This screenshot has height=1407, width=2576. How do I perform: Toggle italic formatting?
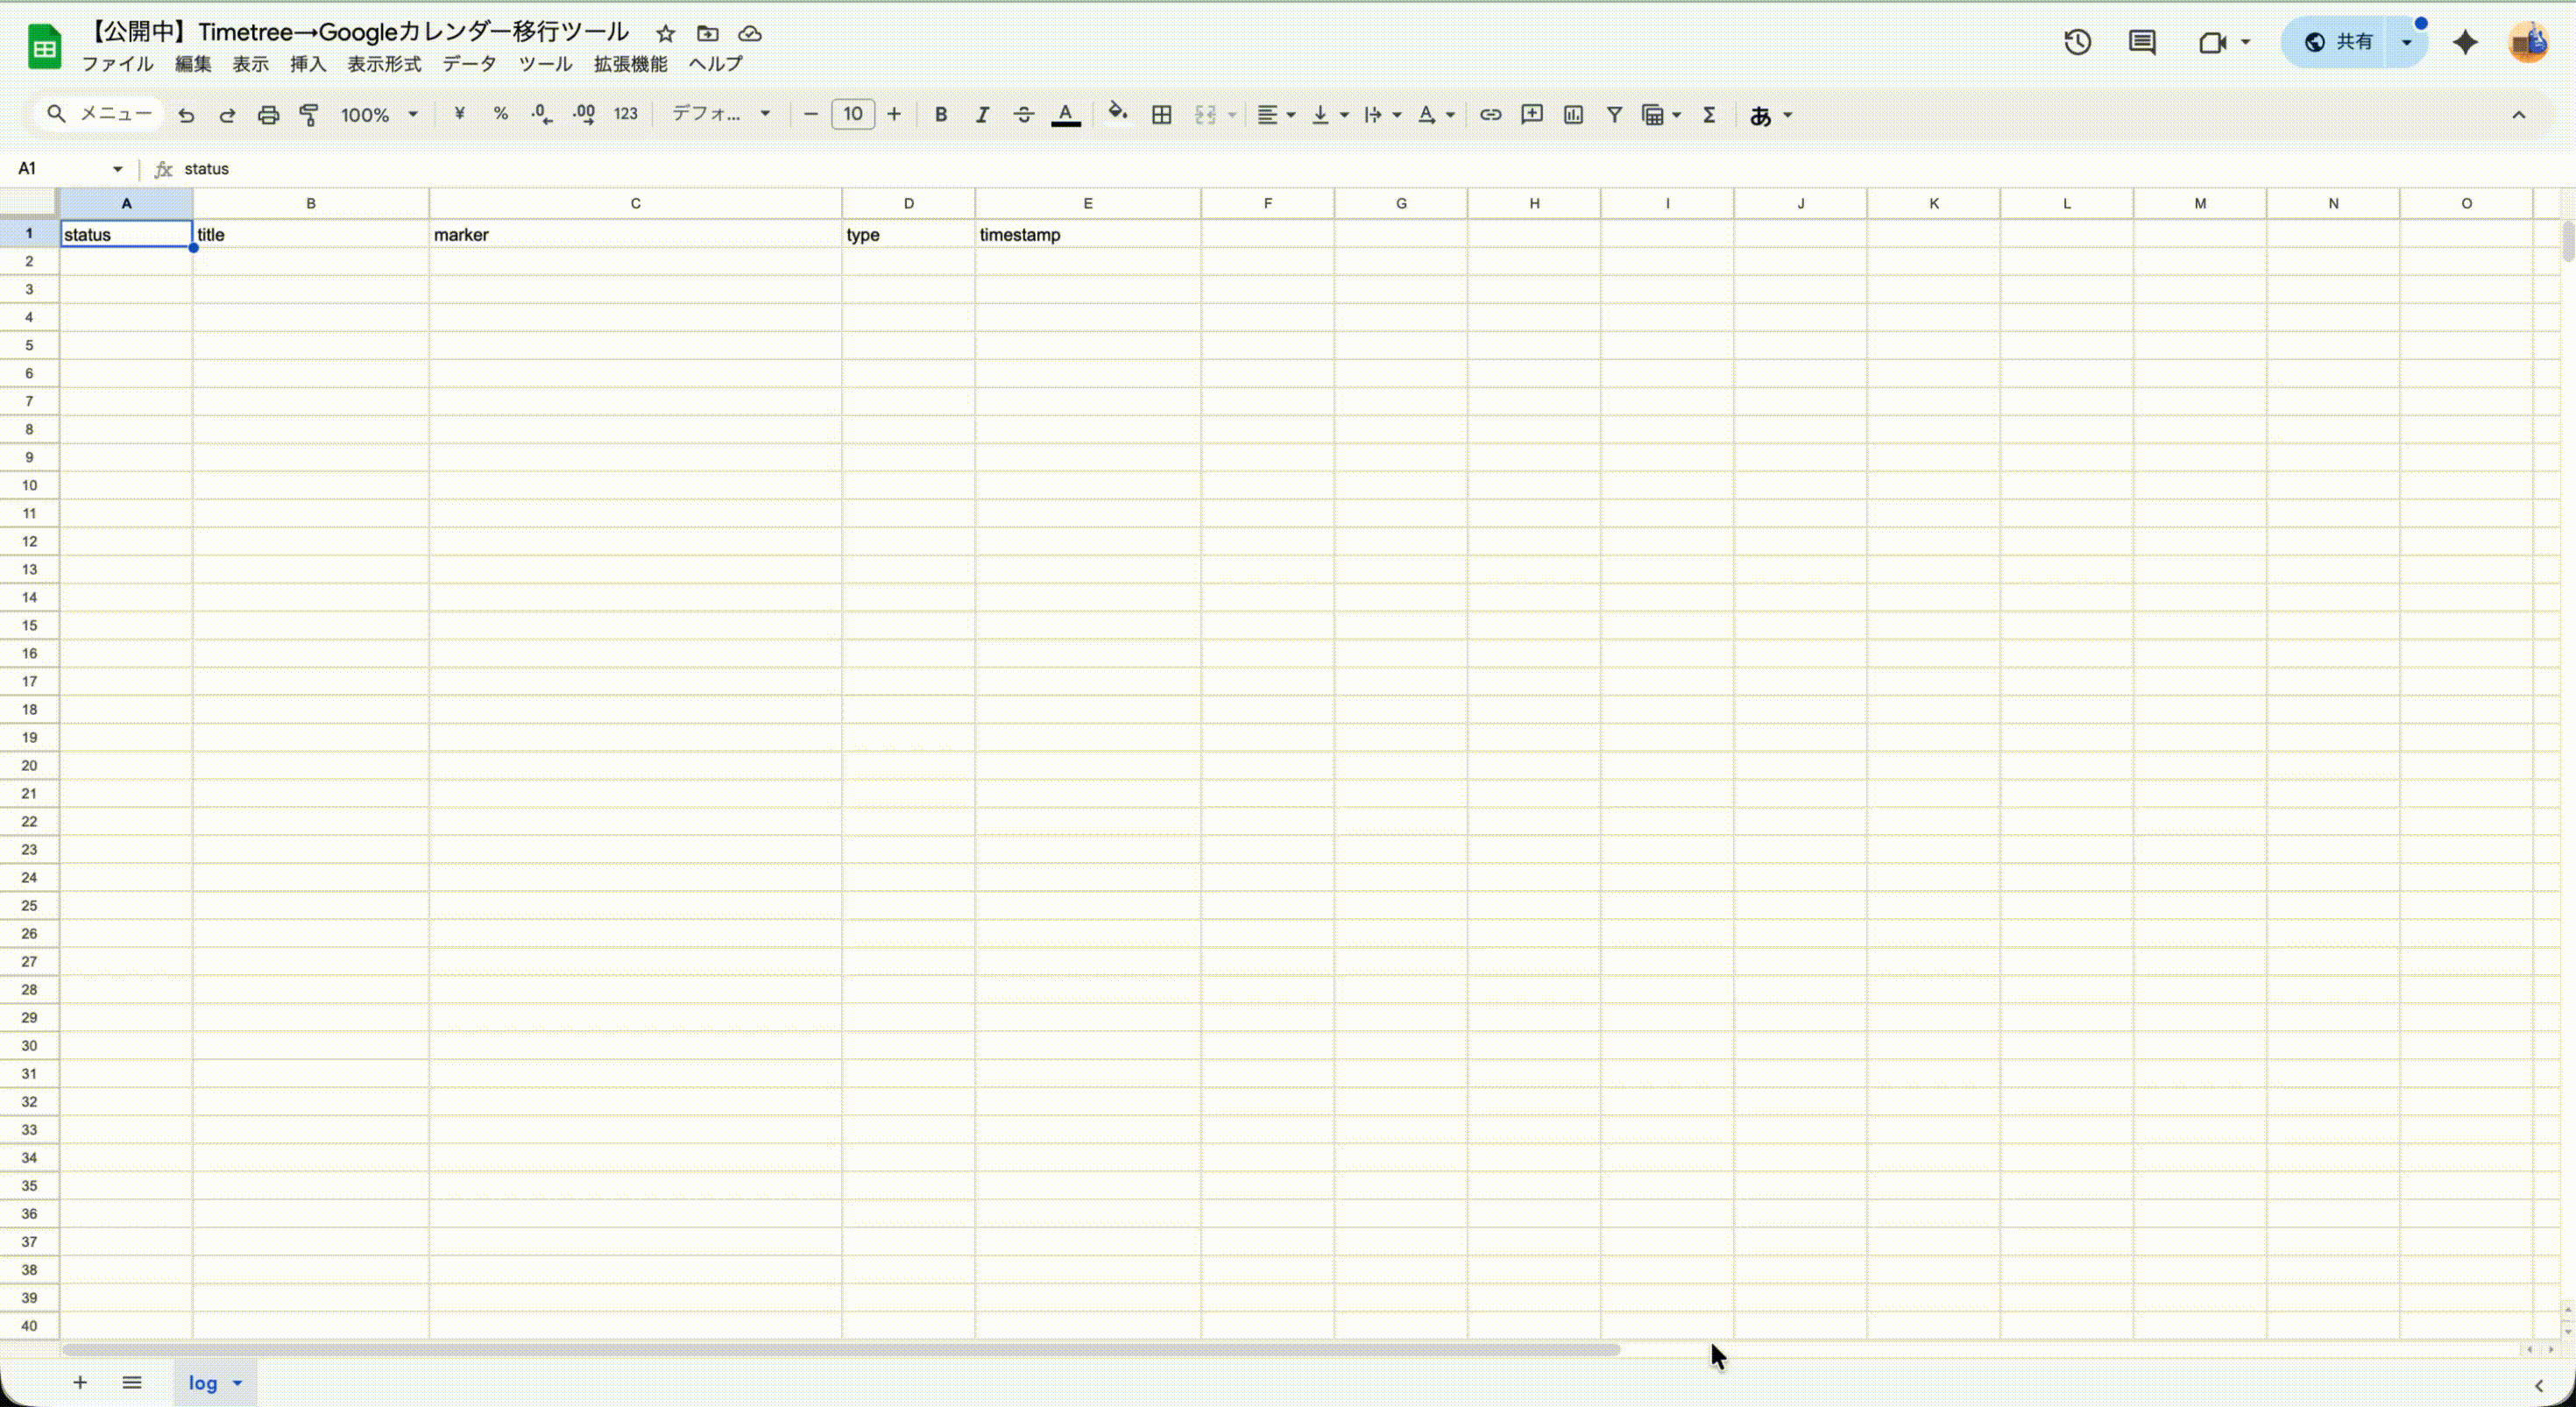pos(982,115)
